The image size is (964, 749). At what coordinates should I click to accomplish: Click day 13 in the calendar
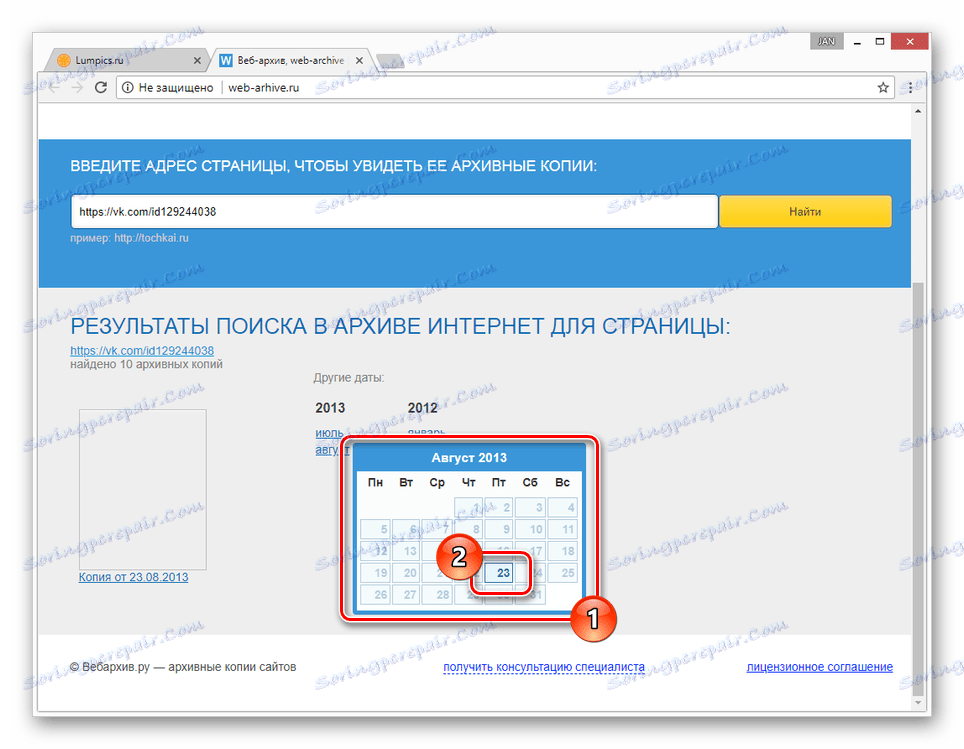406,550
